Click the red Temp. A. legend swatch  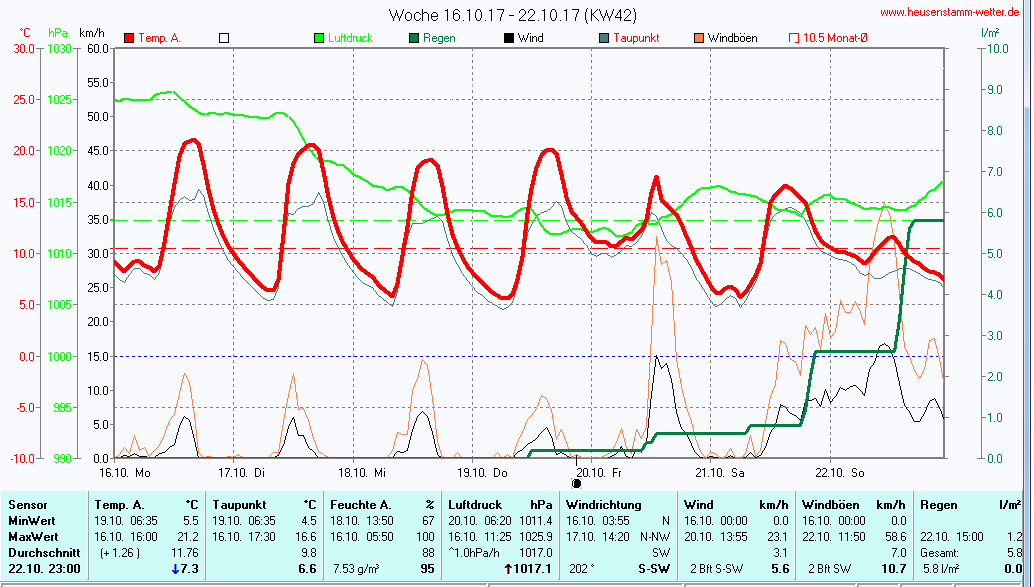[x=129, y=38]
